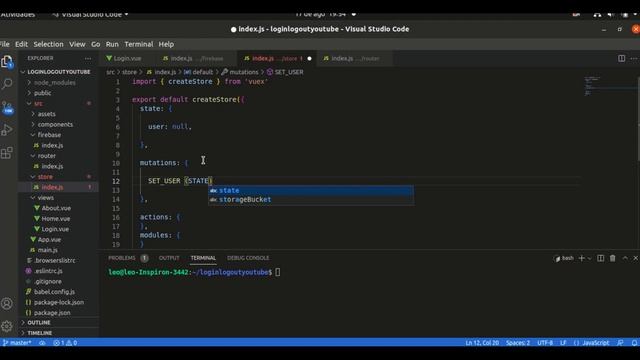640x360 pixels.
Task: Open the Extensions view
Action: (x=7, y=153)
